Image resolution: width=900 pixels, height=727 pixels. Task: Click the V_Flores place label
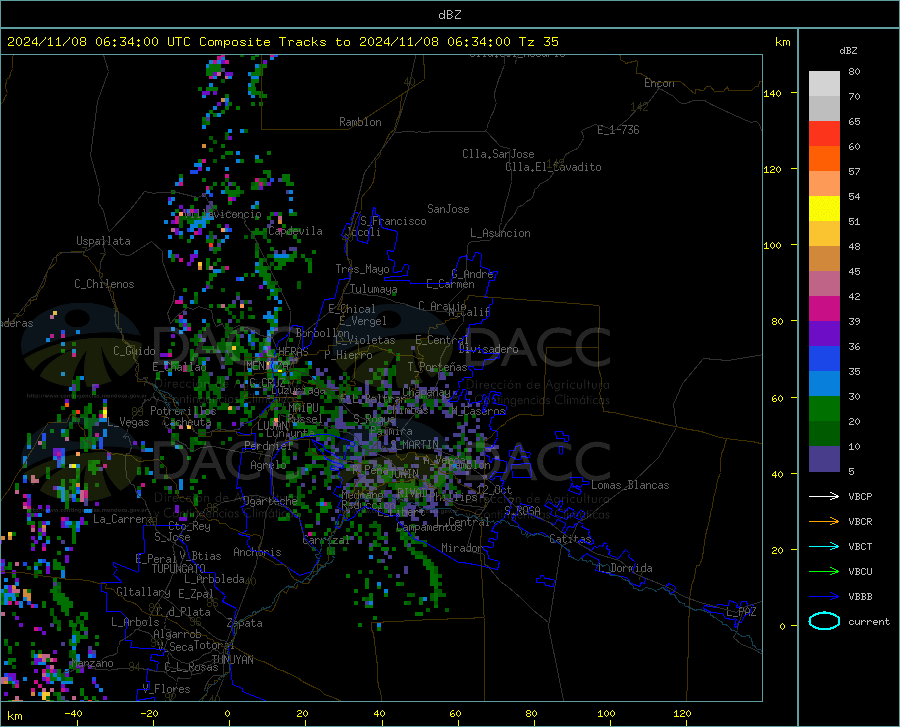pyautogui.click(x=166, y=689)
